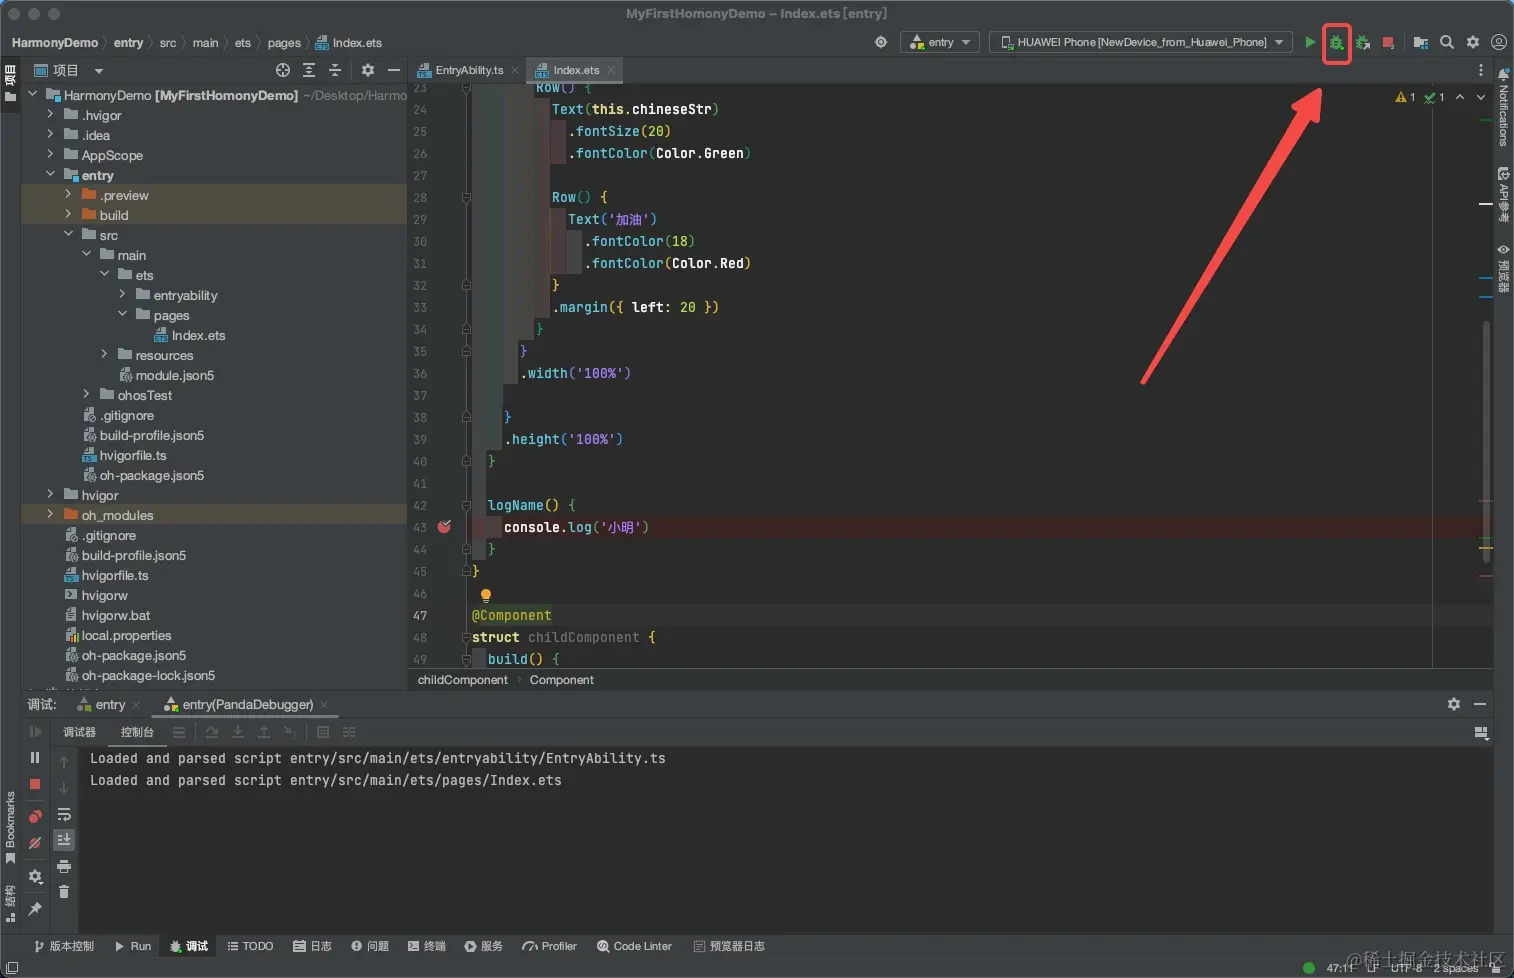The width and height of the screenshot is (1514, 978).
Task: Attach debugger to process icon
Action: tap(1363, 42)
